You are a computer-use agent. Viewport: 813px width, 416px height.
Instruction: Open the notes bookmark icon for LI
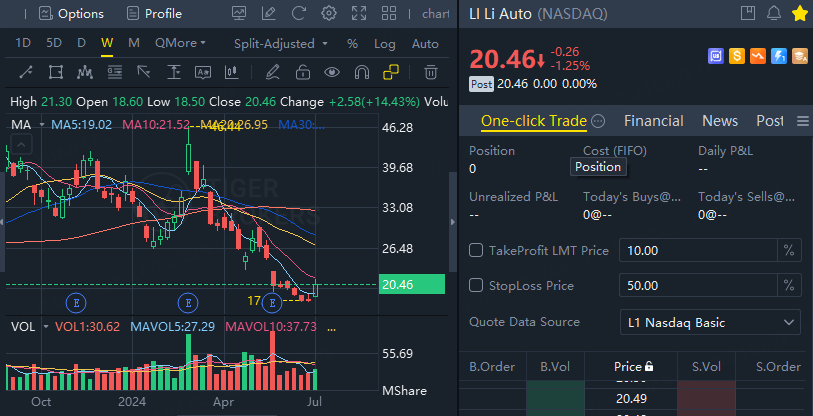748,13
